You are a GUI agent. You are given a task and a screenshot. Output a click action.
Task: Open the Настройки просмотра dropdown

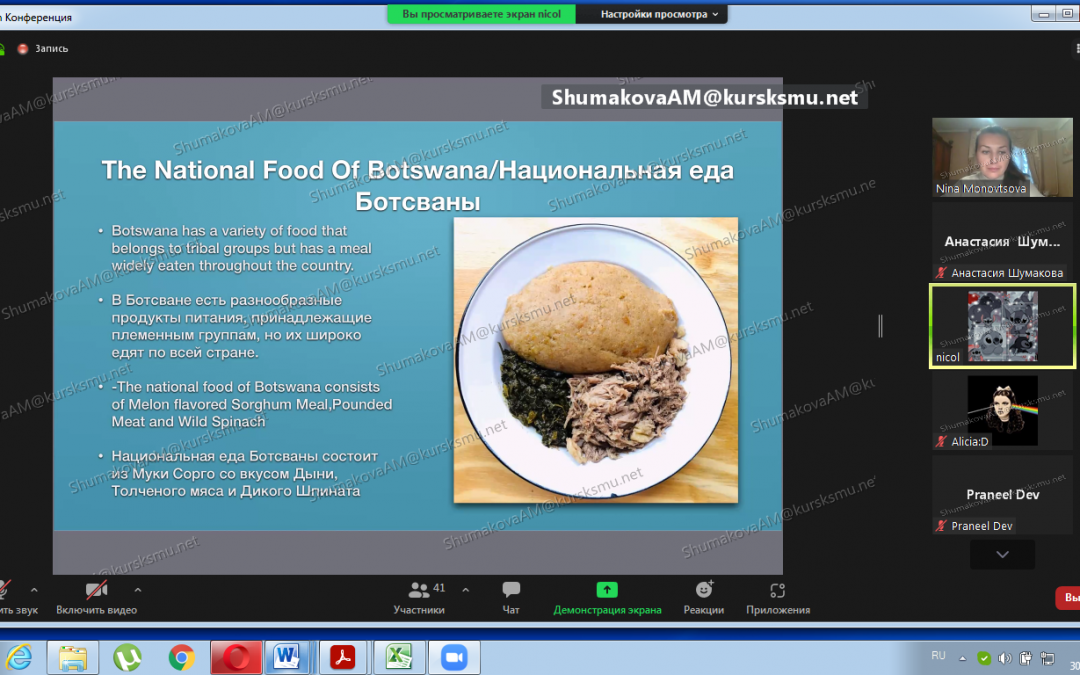(x=651, y=14)
